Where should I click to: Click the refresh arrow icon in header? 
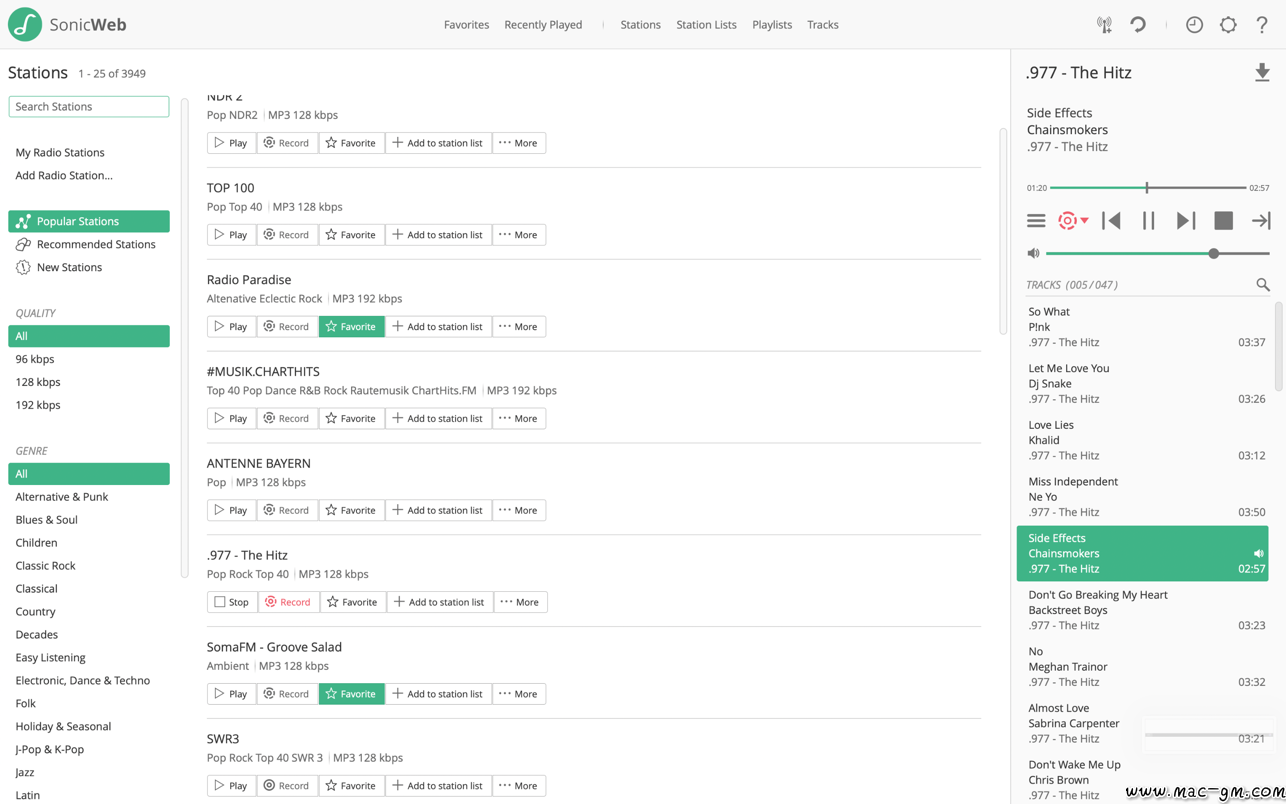(x=1138, y=25)
